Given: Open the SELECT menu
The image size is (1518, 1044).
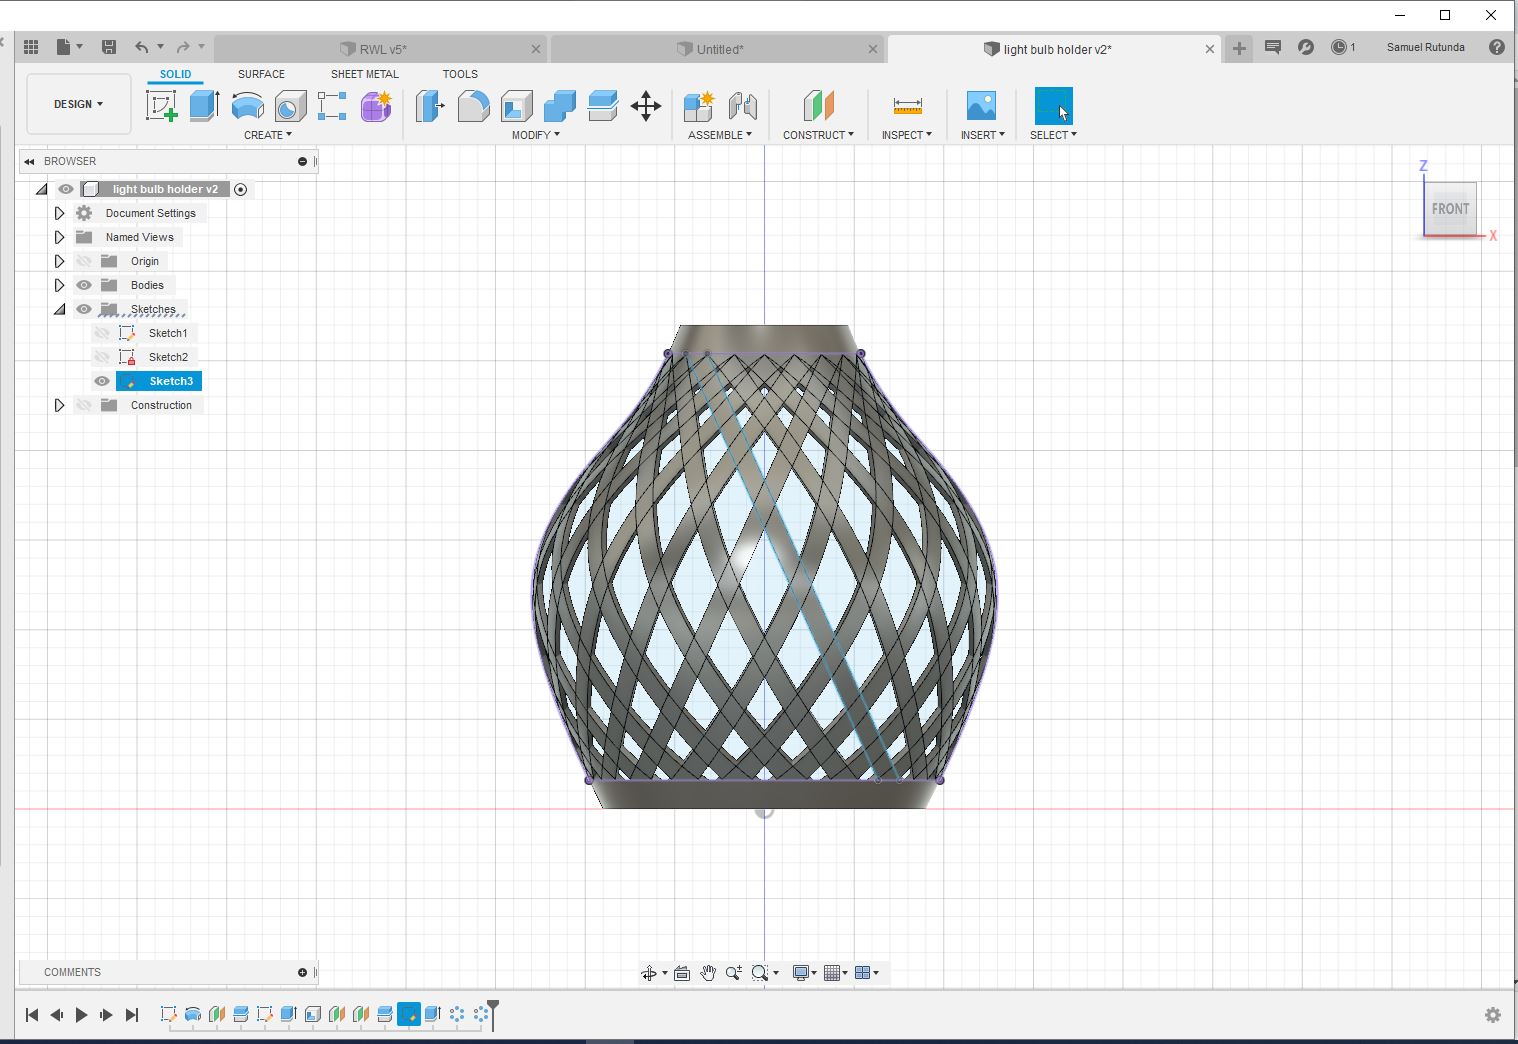Looking at the screenshot, I should [1053, 135].
